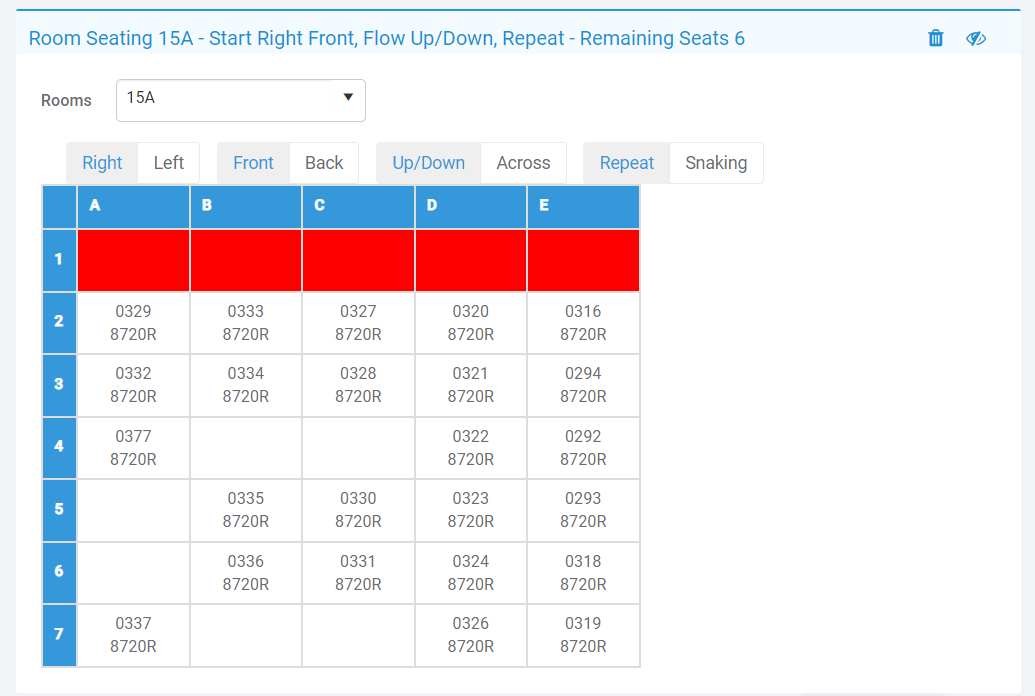Switch seating to start from Back

pos(324,163)
